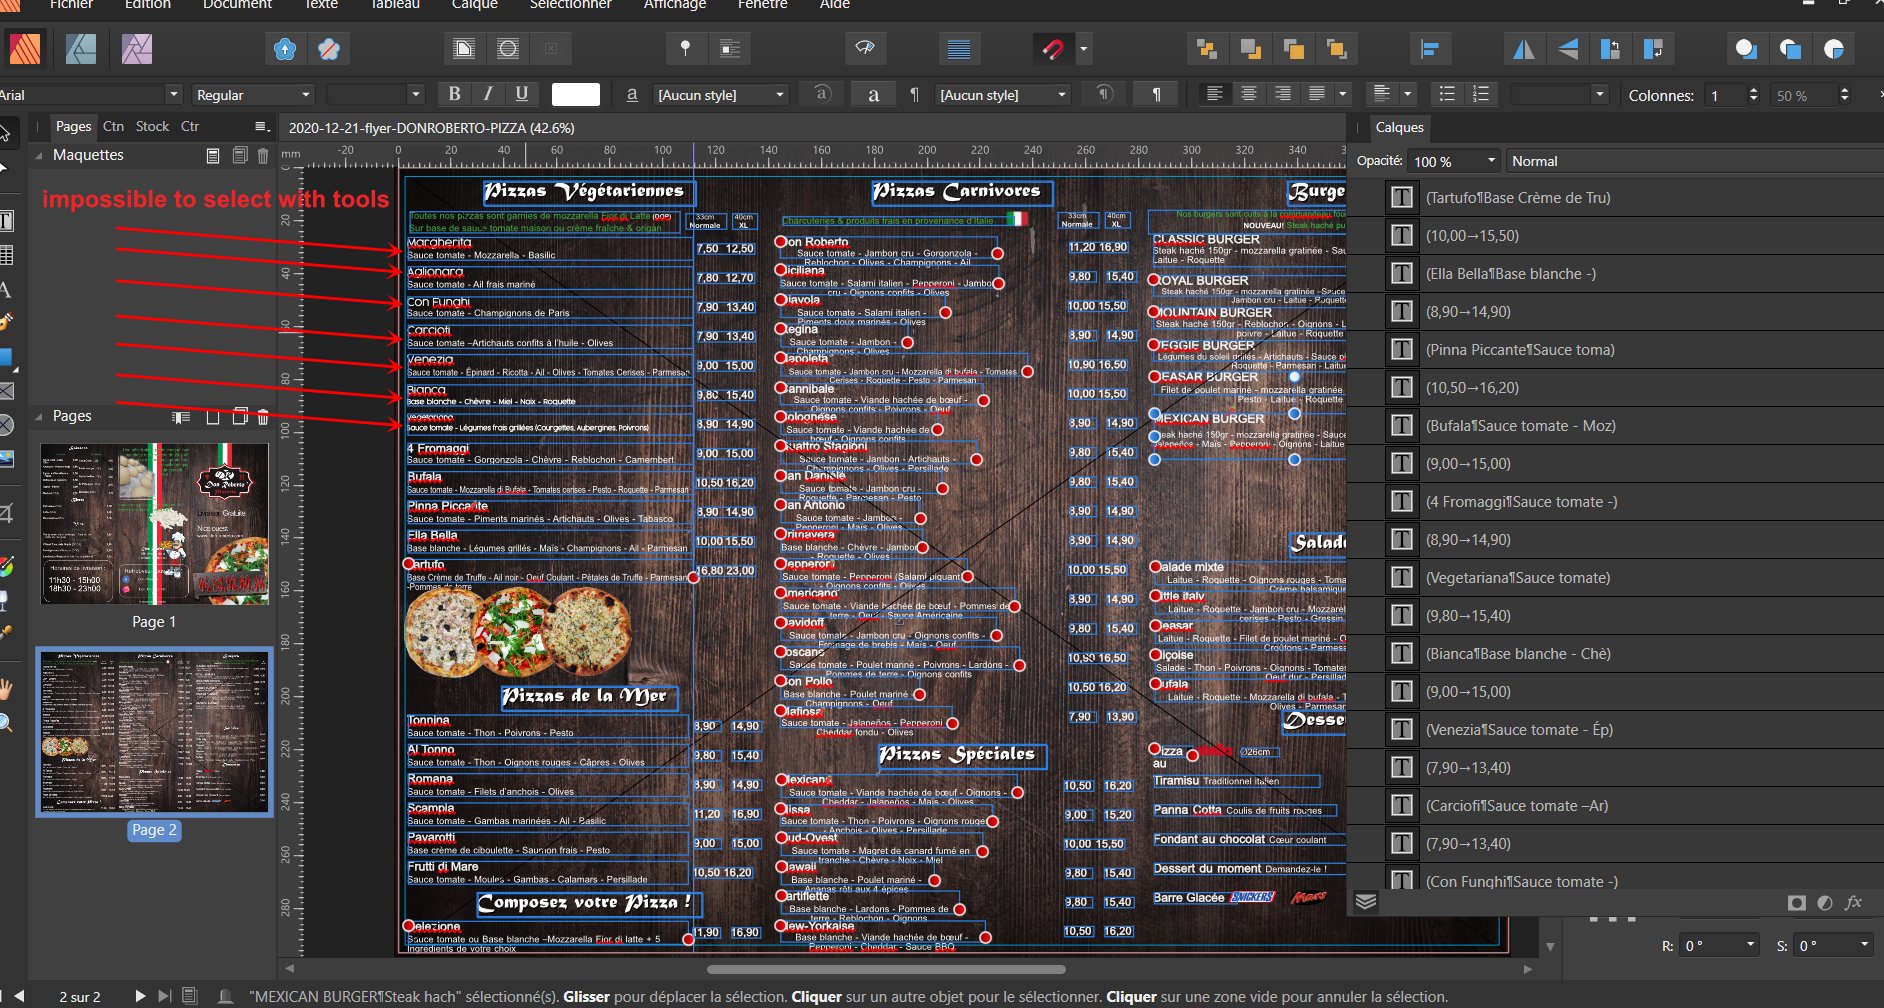Delete master in Maquettes trash icon
The height and width of the screenshot is (1008, 1884).
coord(263,155)
